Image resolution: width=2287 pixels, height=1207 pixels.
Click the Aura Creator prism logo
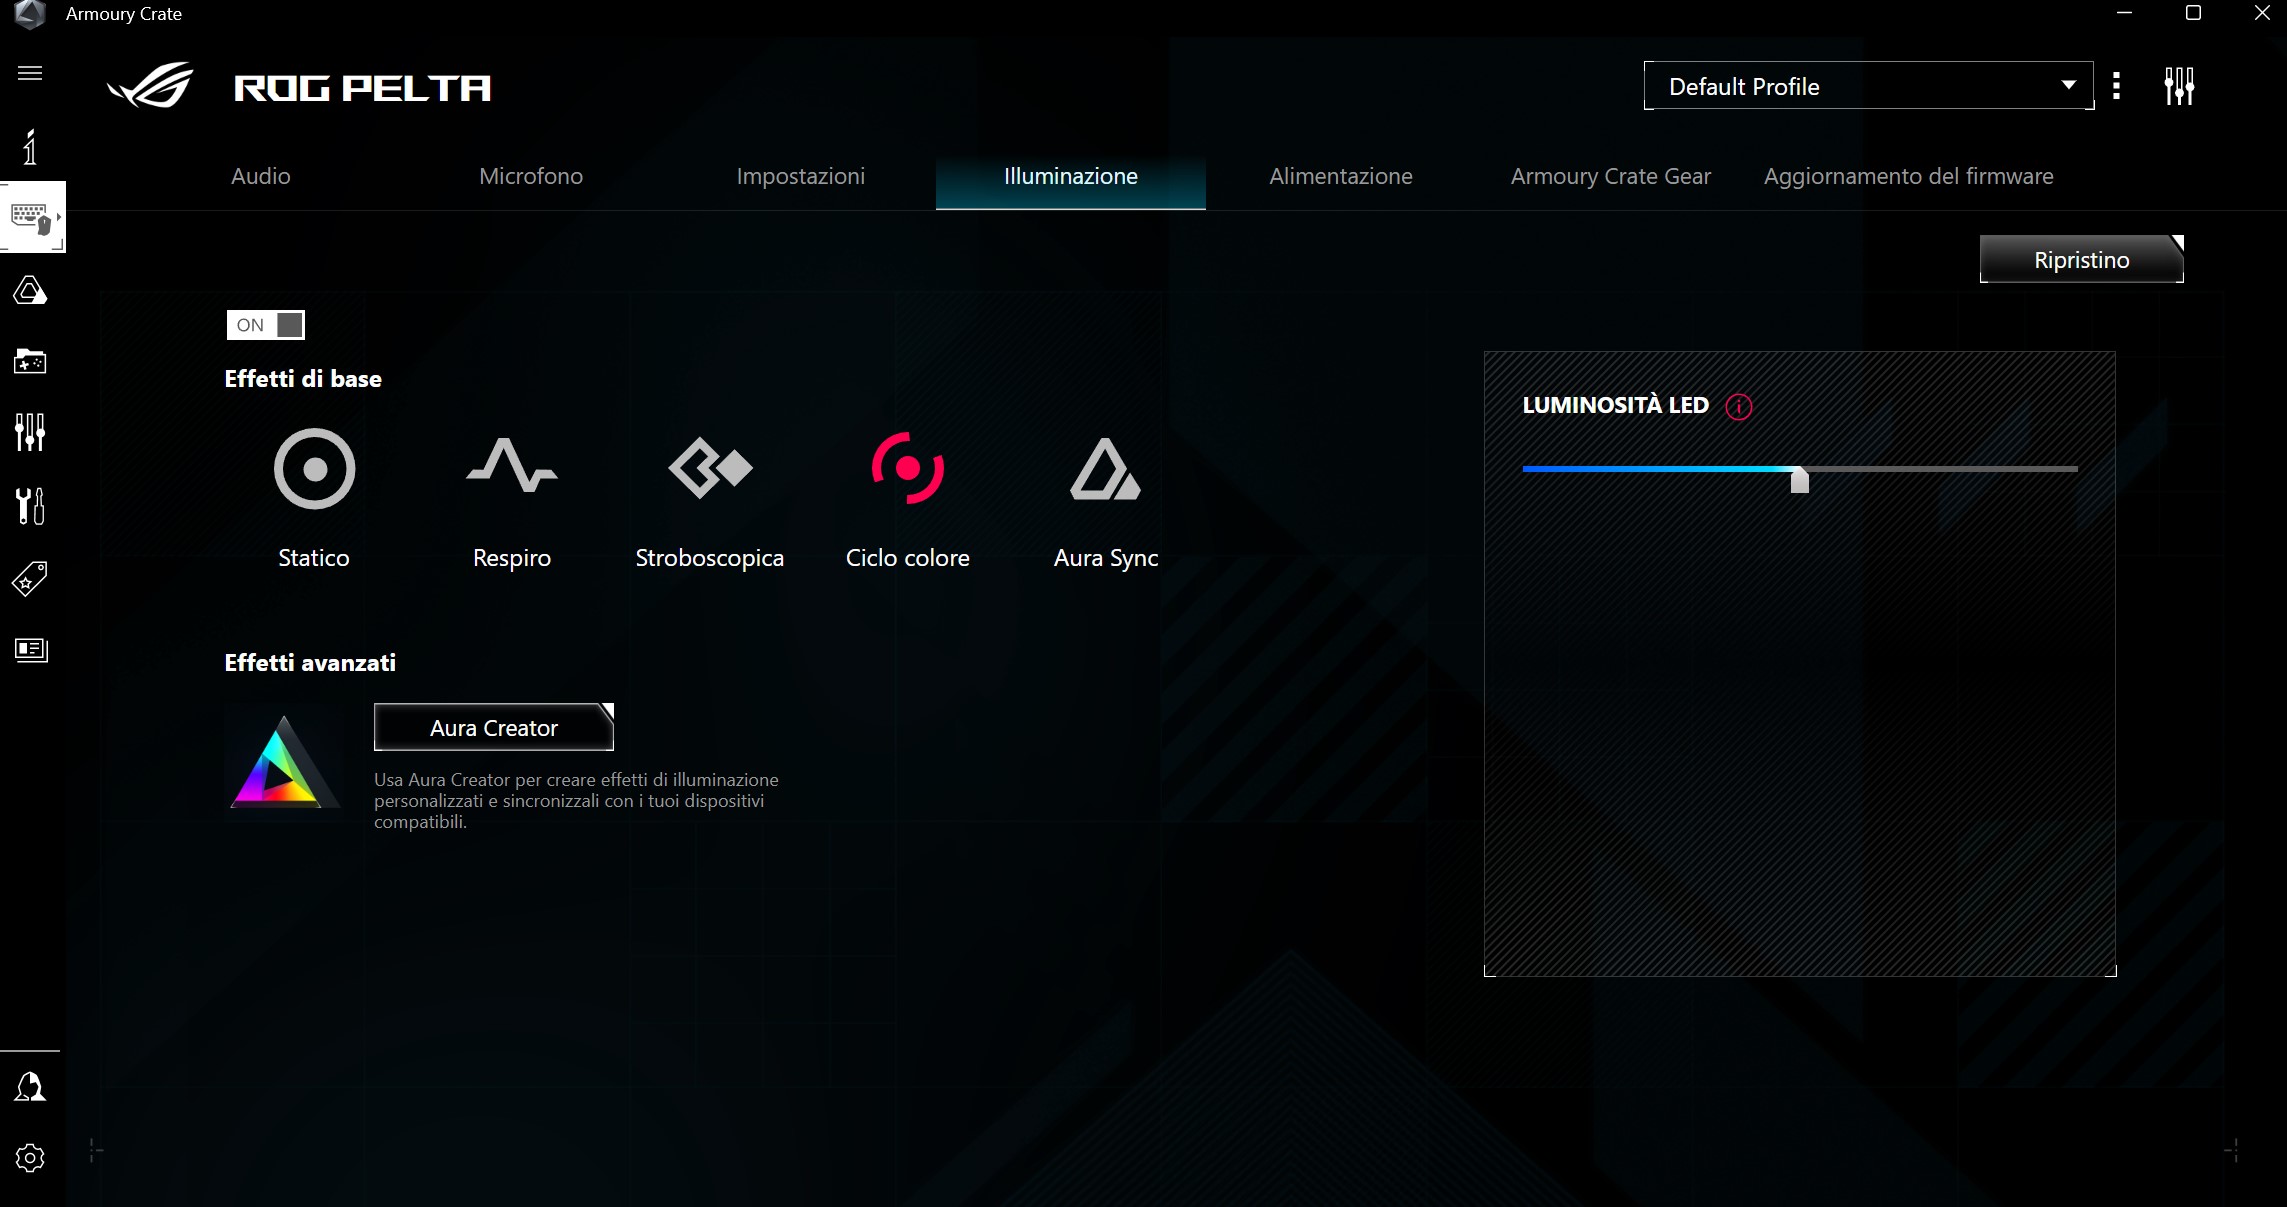284,762
